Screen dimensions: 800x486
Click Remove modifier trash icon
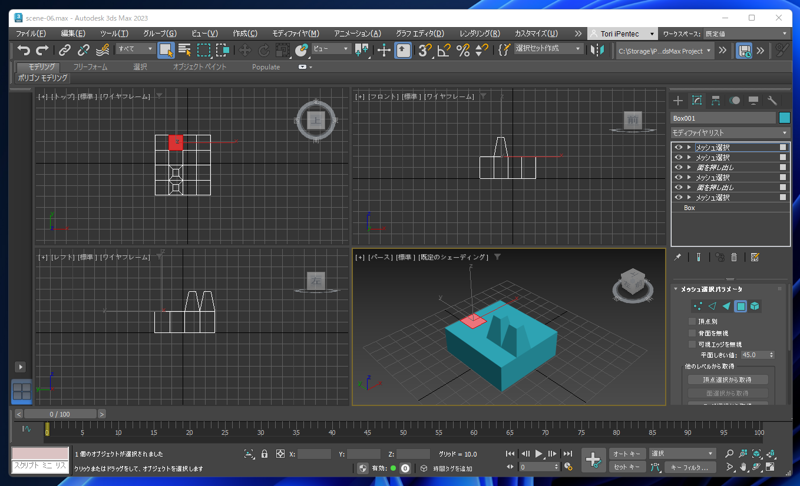tap(734, 258)
